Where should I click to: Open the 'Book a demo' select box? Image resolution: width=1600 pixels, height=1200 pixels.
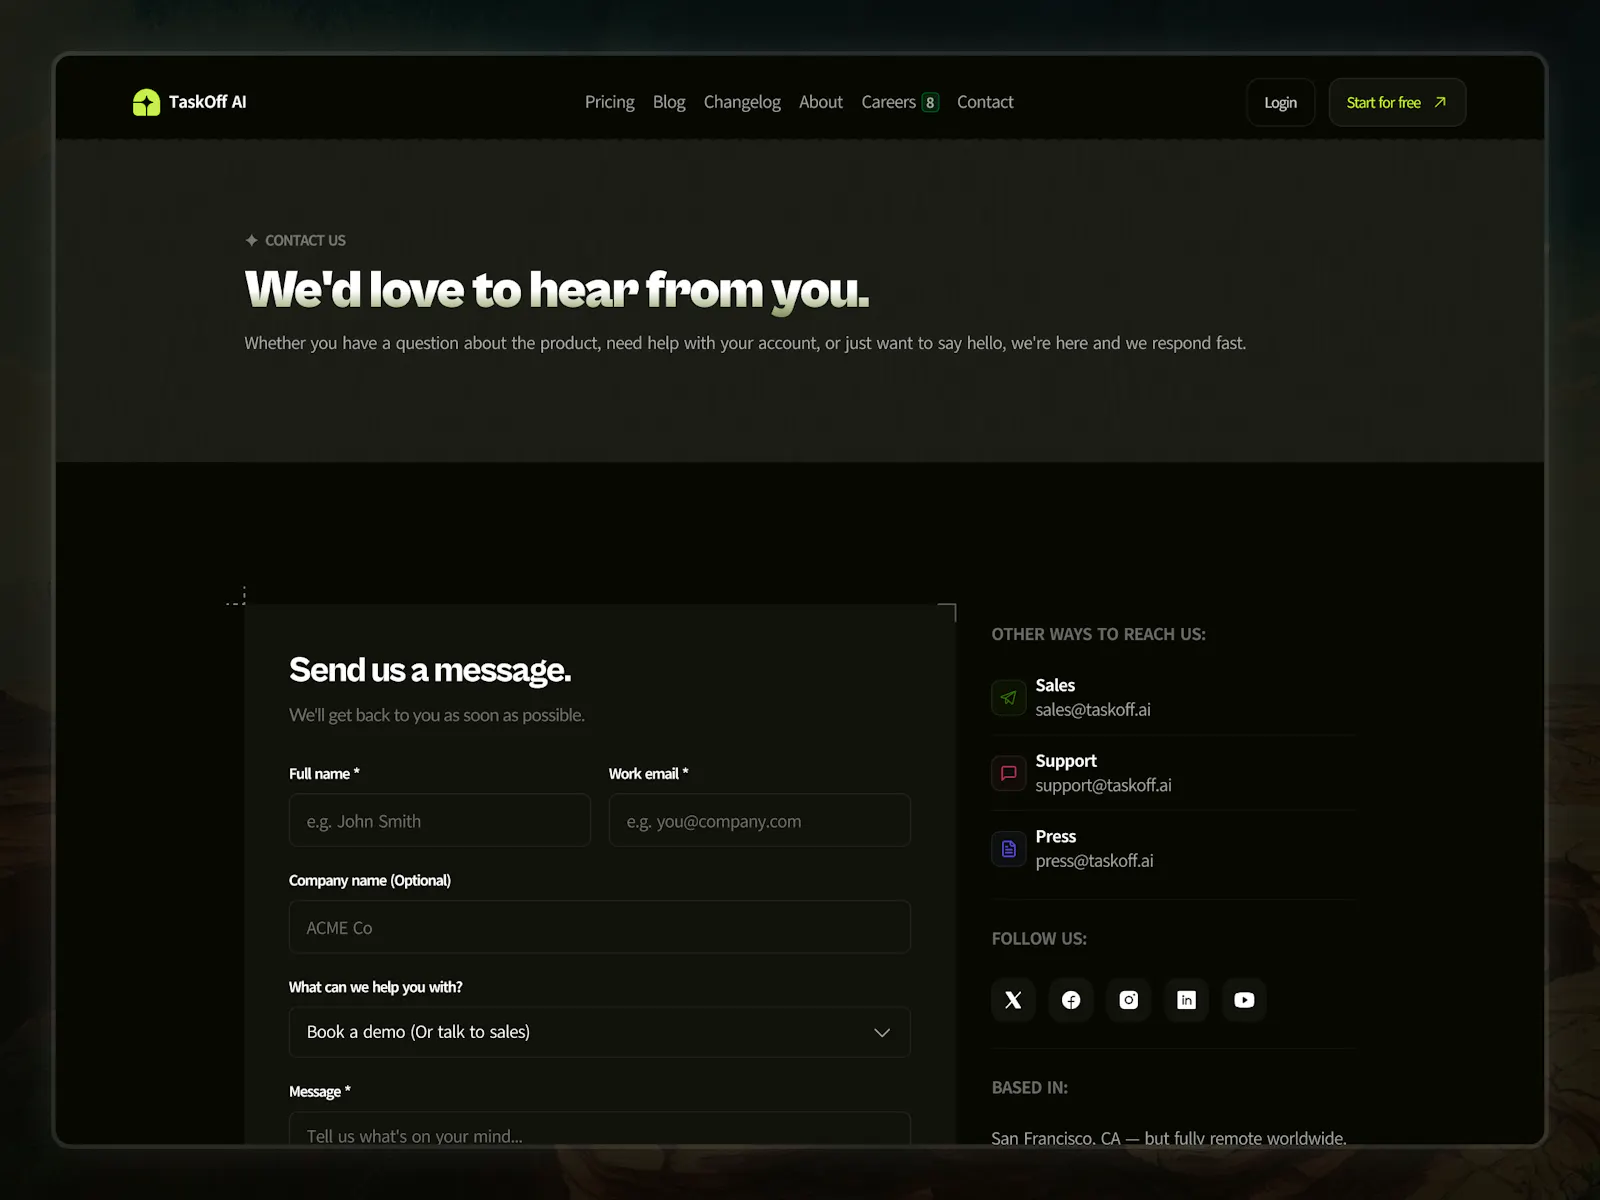point(600,1032)
